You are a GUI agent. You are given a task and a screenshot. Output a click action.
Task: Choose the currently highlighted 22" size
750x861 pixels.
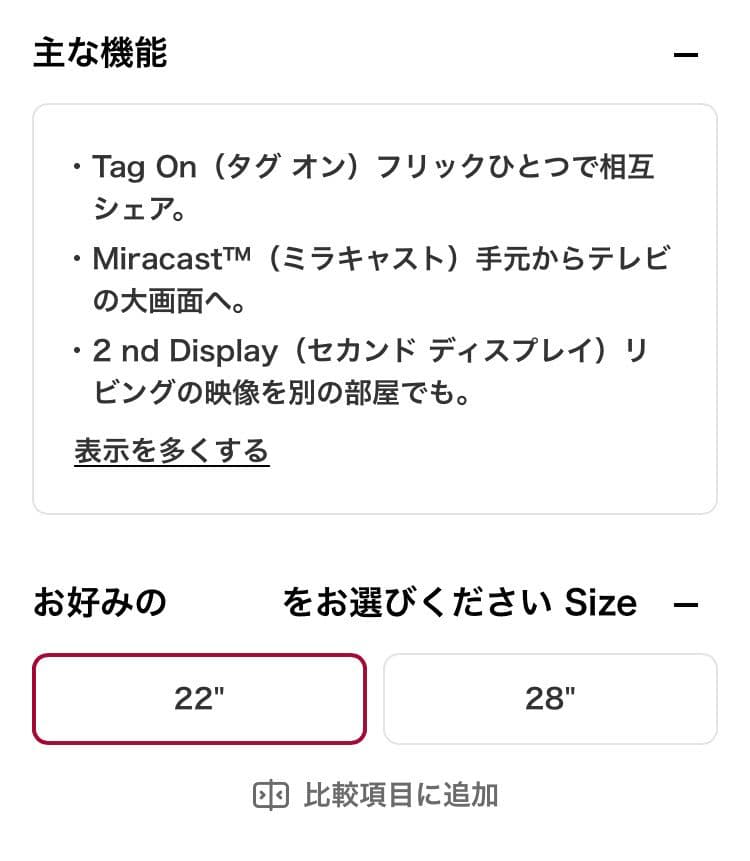pos(200,699)
